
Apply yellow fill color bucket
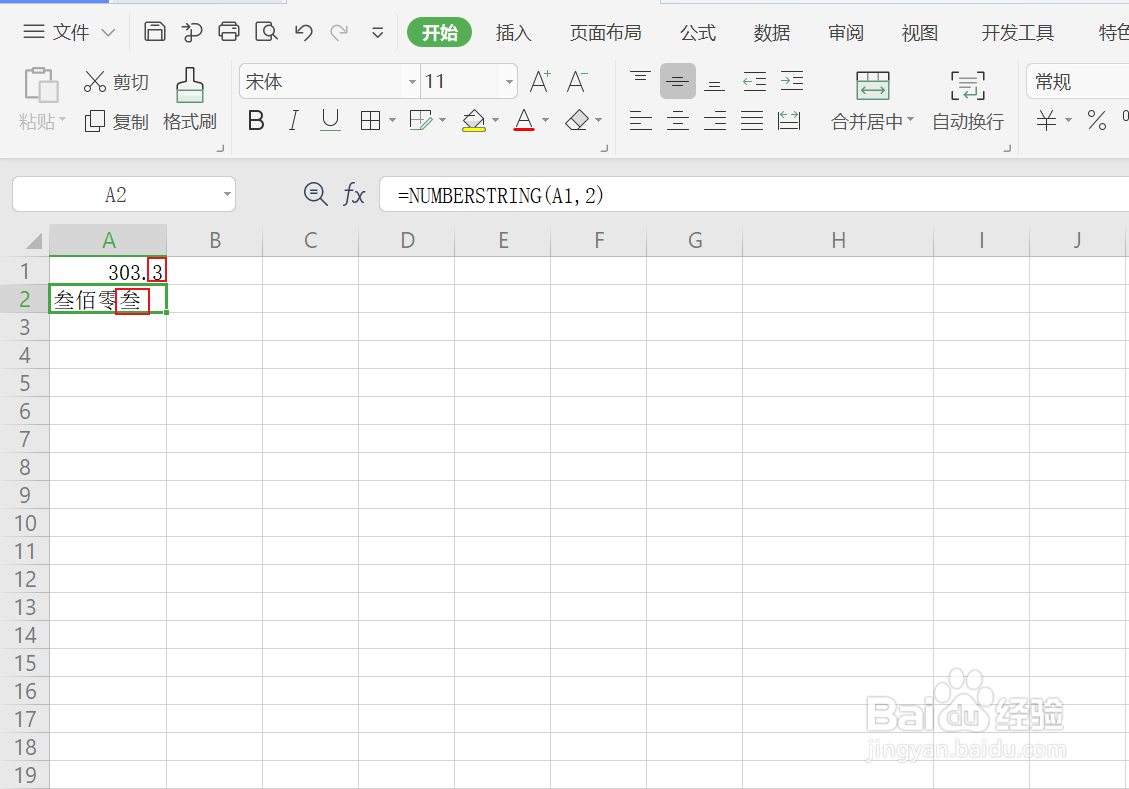point(473,120)
